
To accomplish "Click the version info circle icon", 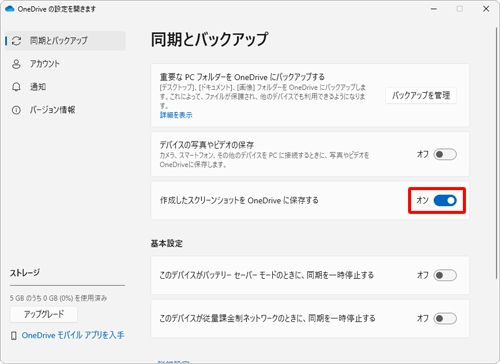I will point(16,110).
